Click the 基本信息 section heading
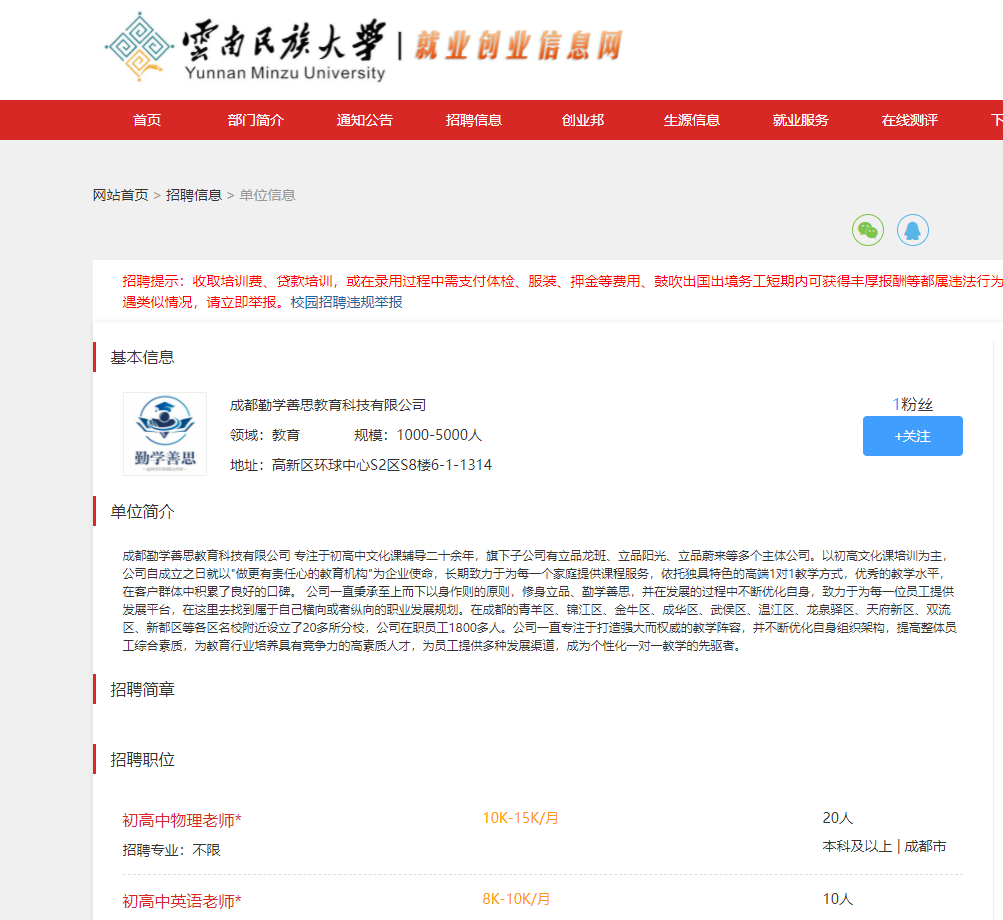 [x=142, y=357]
